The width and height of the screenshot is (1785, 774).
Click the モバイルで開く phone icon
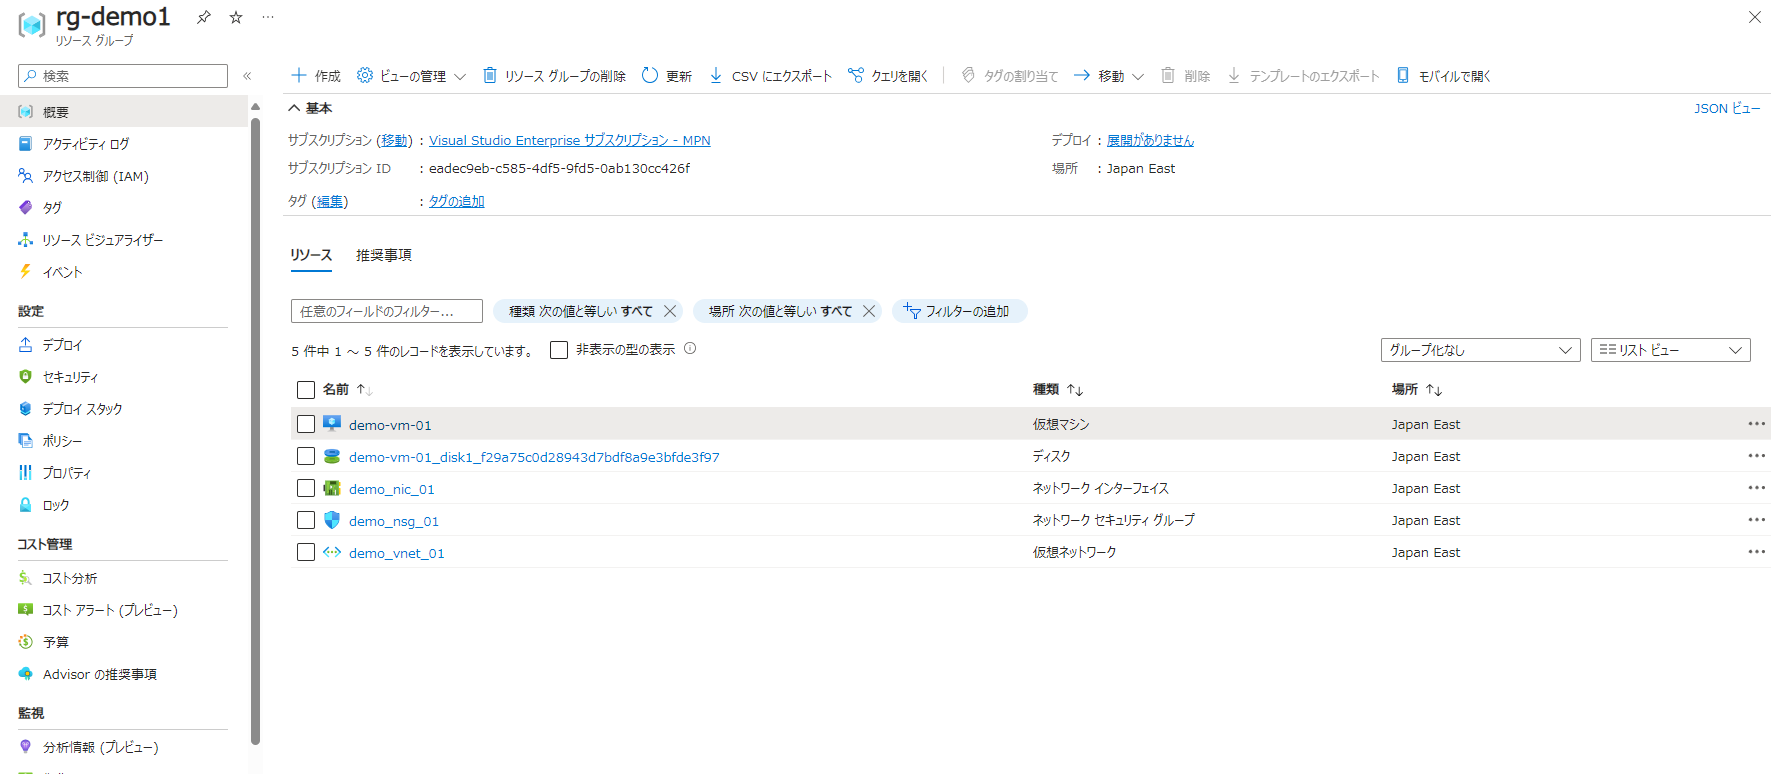click(x=1403, y=75)
